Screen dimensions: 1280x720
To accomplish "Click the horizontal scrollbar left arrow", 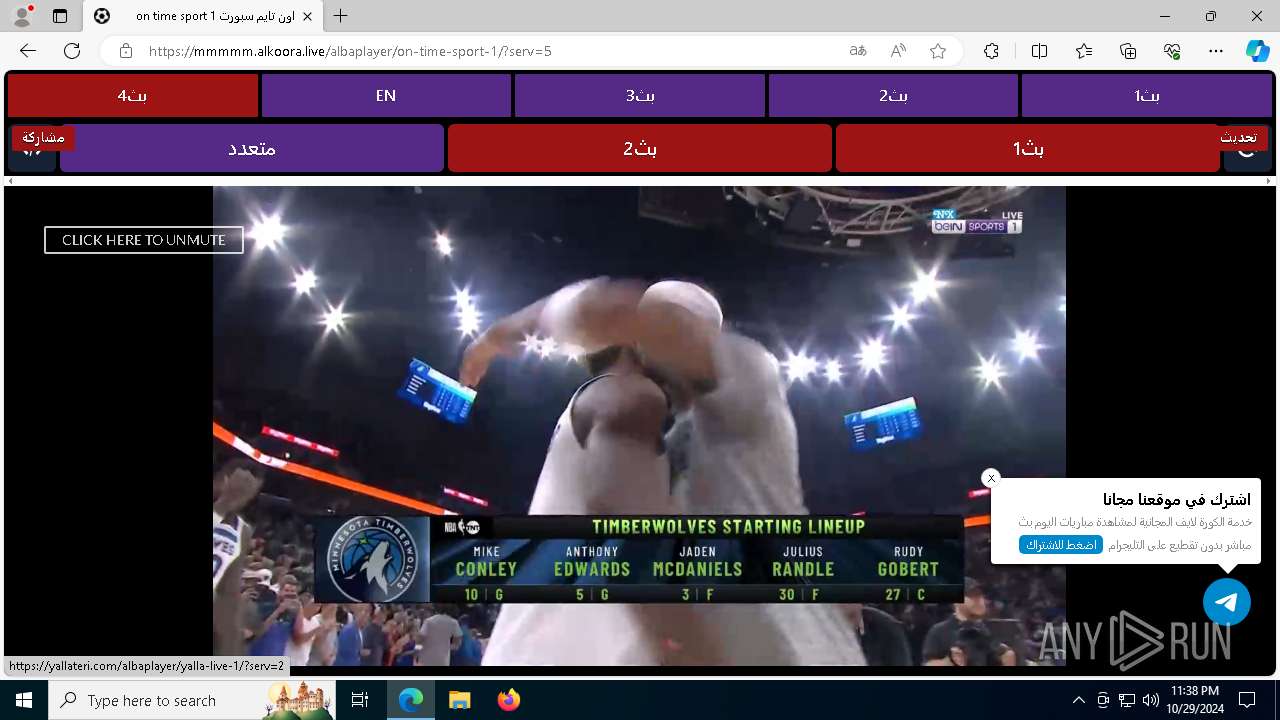I will tap(9, 181).
